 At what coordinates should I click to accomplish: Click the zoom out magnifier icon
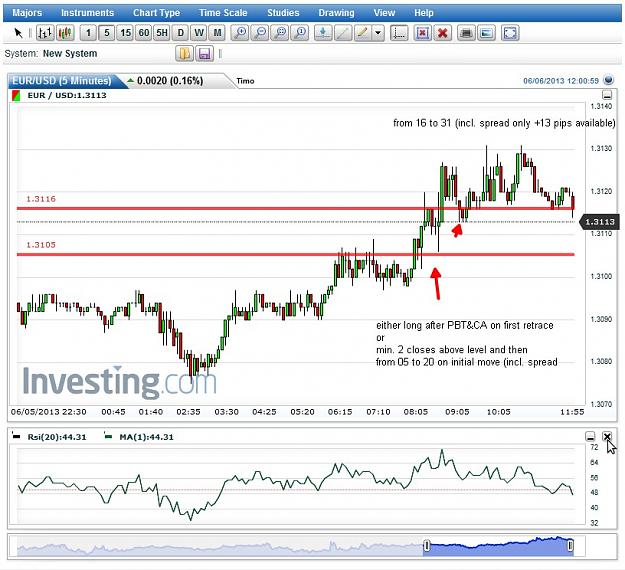(260, 33)
